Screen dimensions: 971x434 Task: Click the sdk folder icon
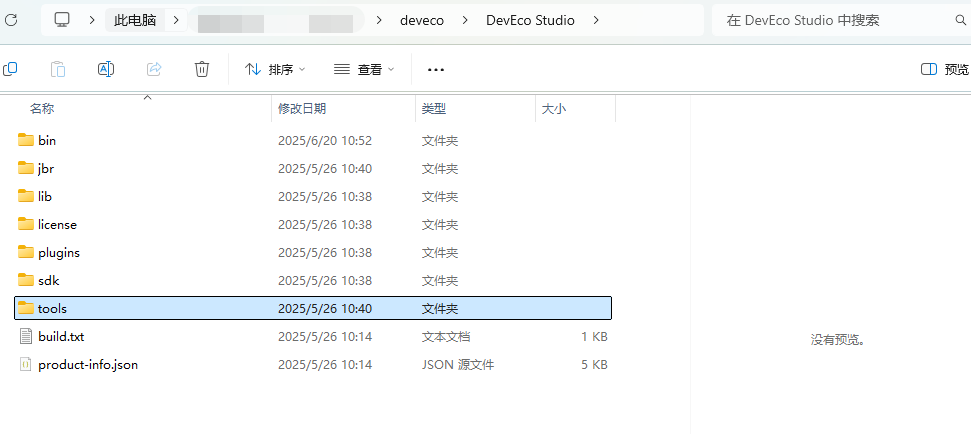(25, 280)
